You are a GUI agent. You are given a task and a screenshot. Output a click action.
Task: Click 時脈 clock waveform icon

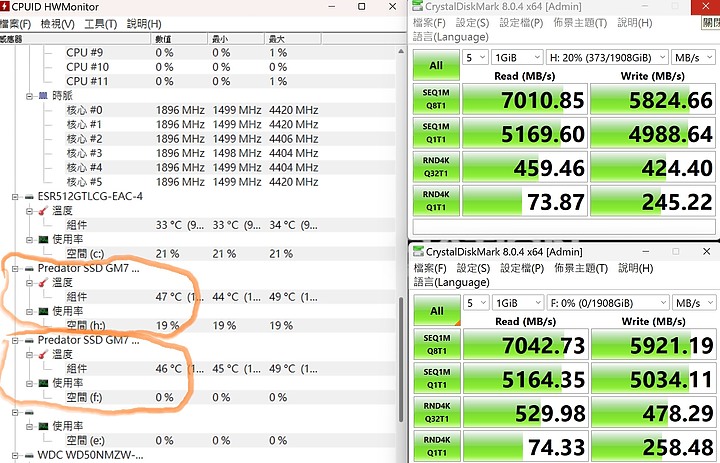point(43,96)
